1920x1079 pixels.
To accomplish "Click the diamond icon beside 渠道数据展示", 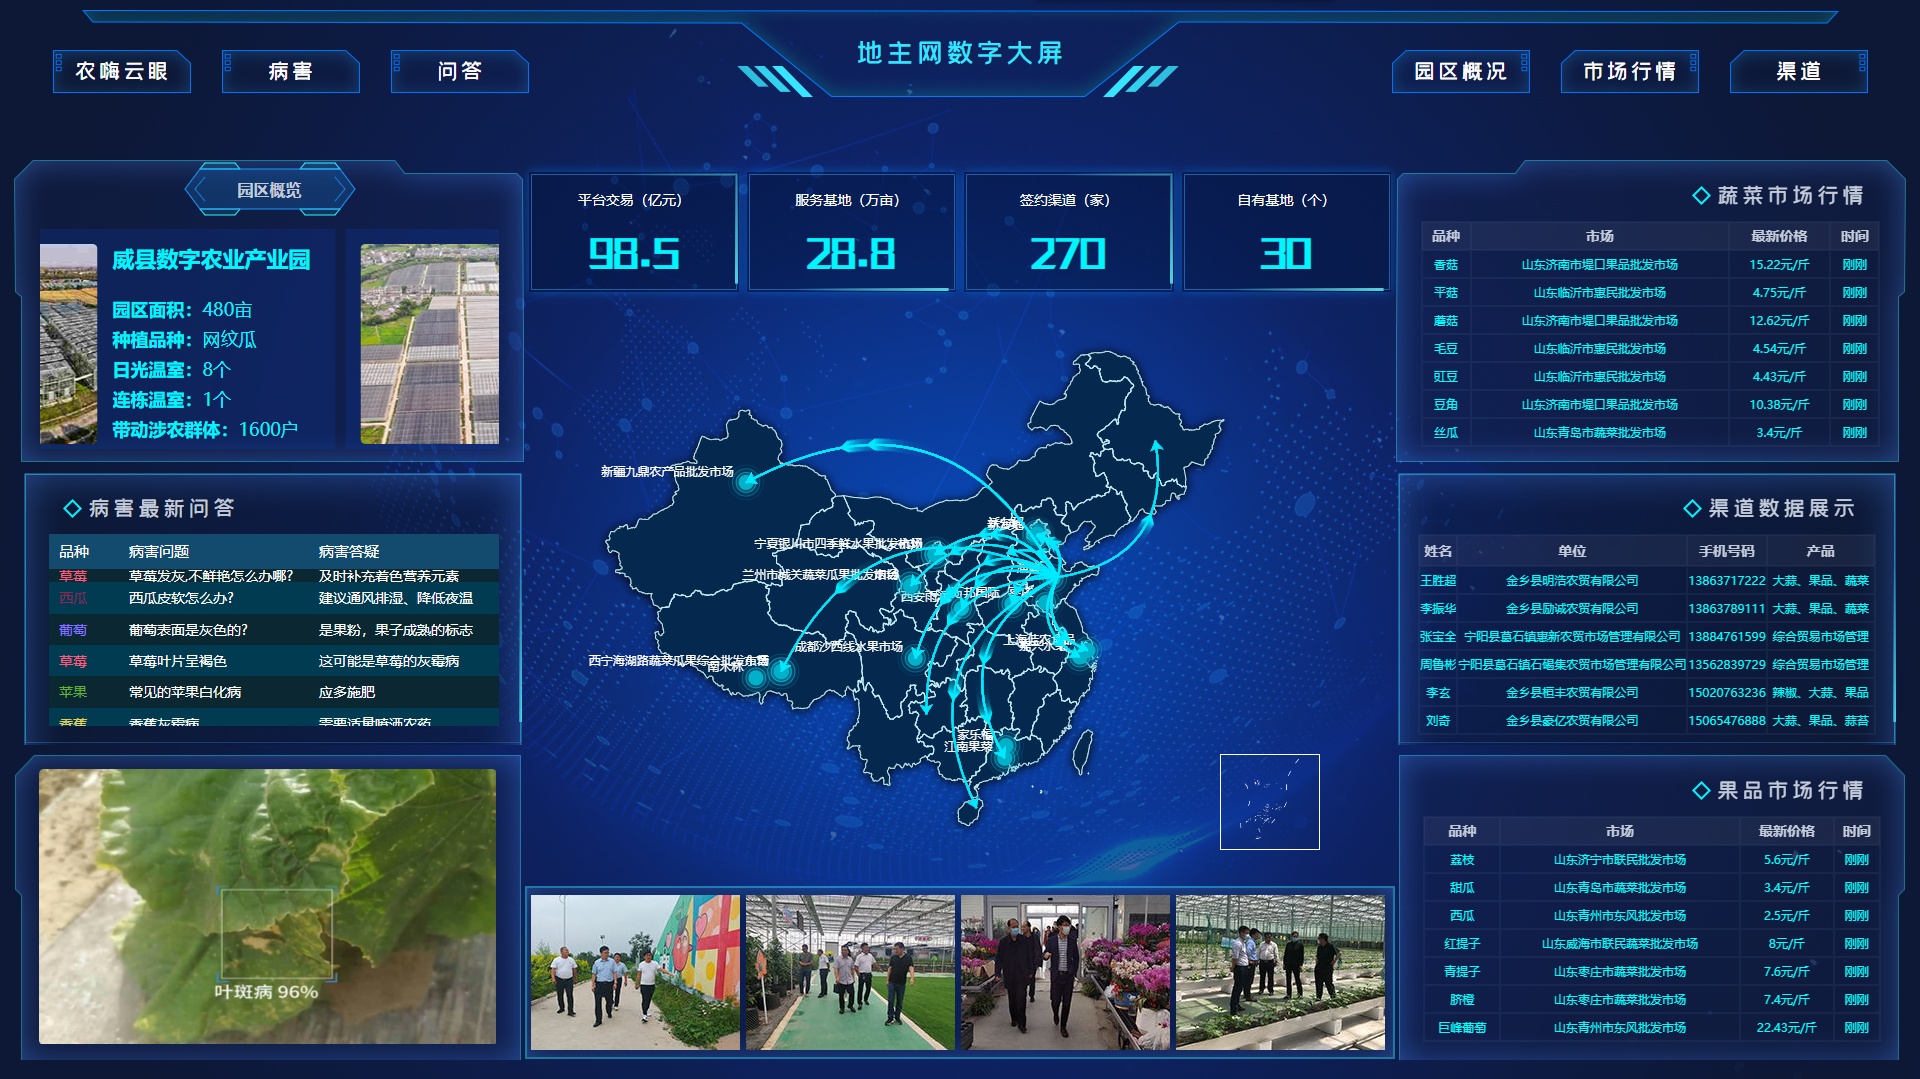I will pos(1692,509).
